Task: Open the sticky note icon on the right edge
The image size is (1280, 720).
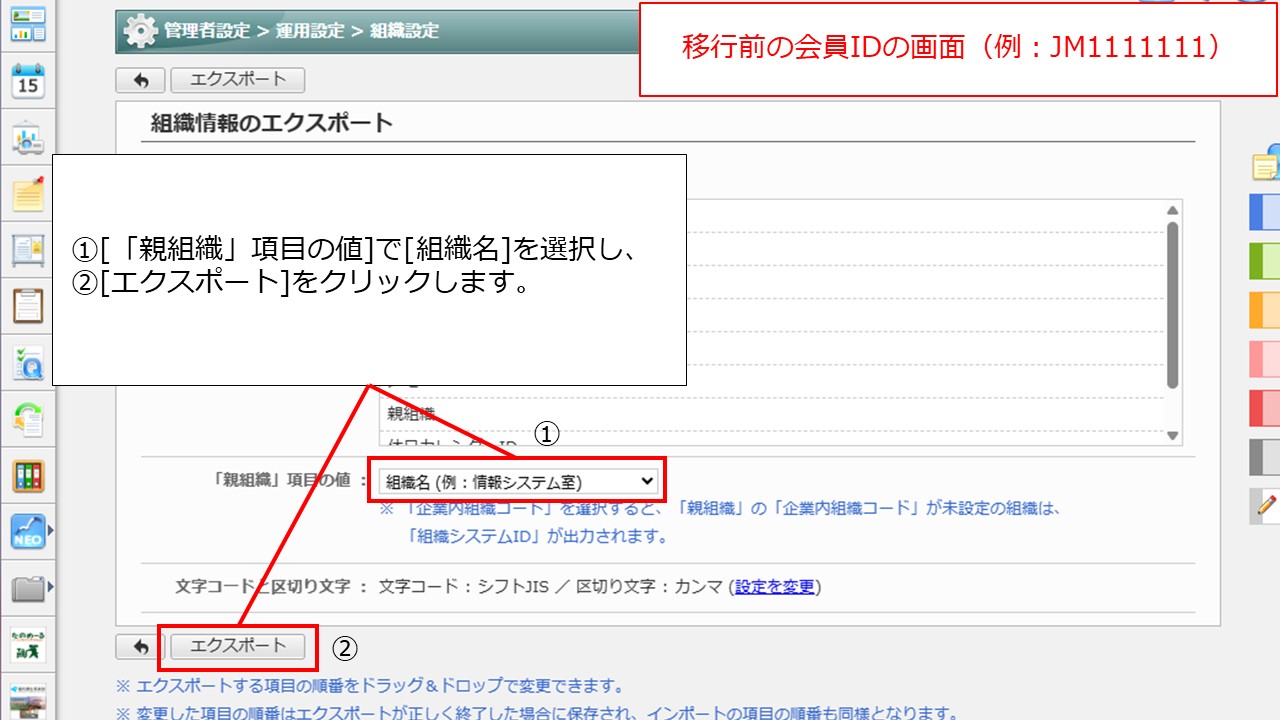Action: click(x=1266, y=164)
